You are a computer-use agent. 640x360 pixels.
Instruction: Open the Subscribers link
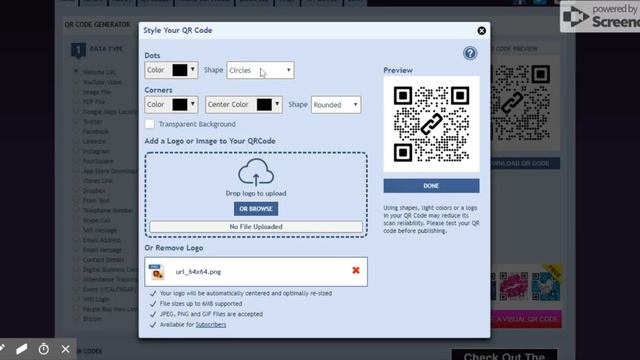click(x=211, y=324)
